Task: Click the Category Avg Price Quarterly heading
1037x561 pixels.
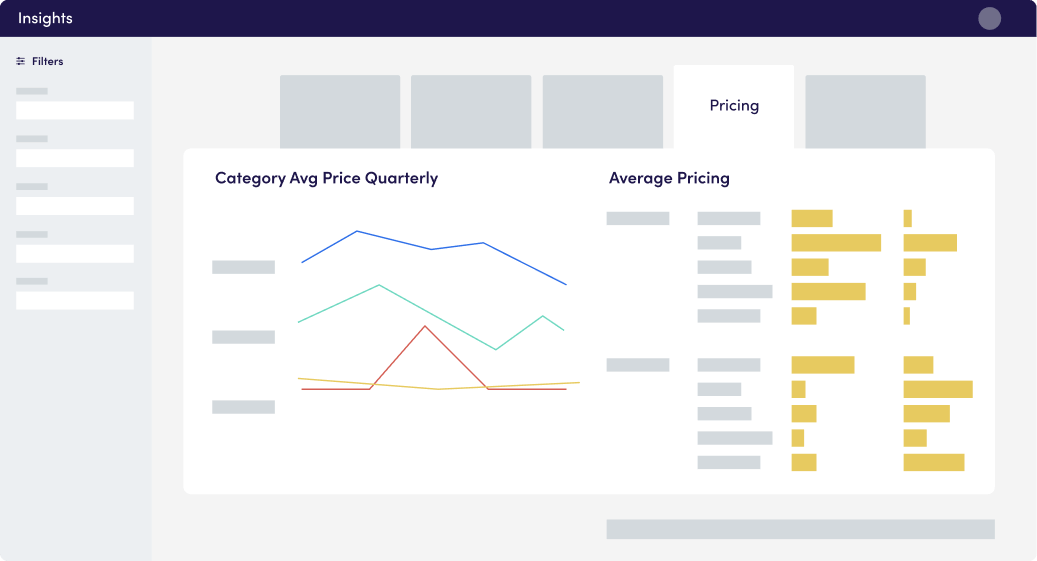Action: pos(327,179)
